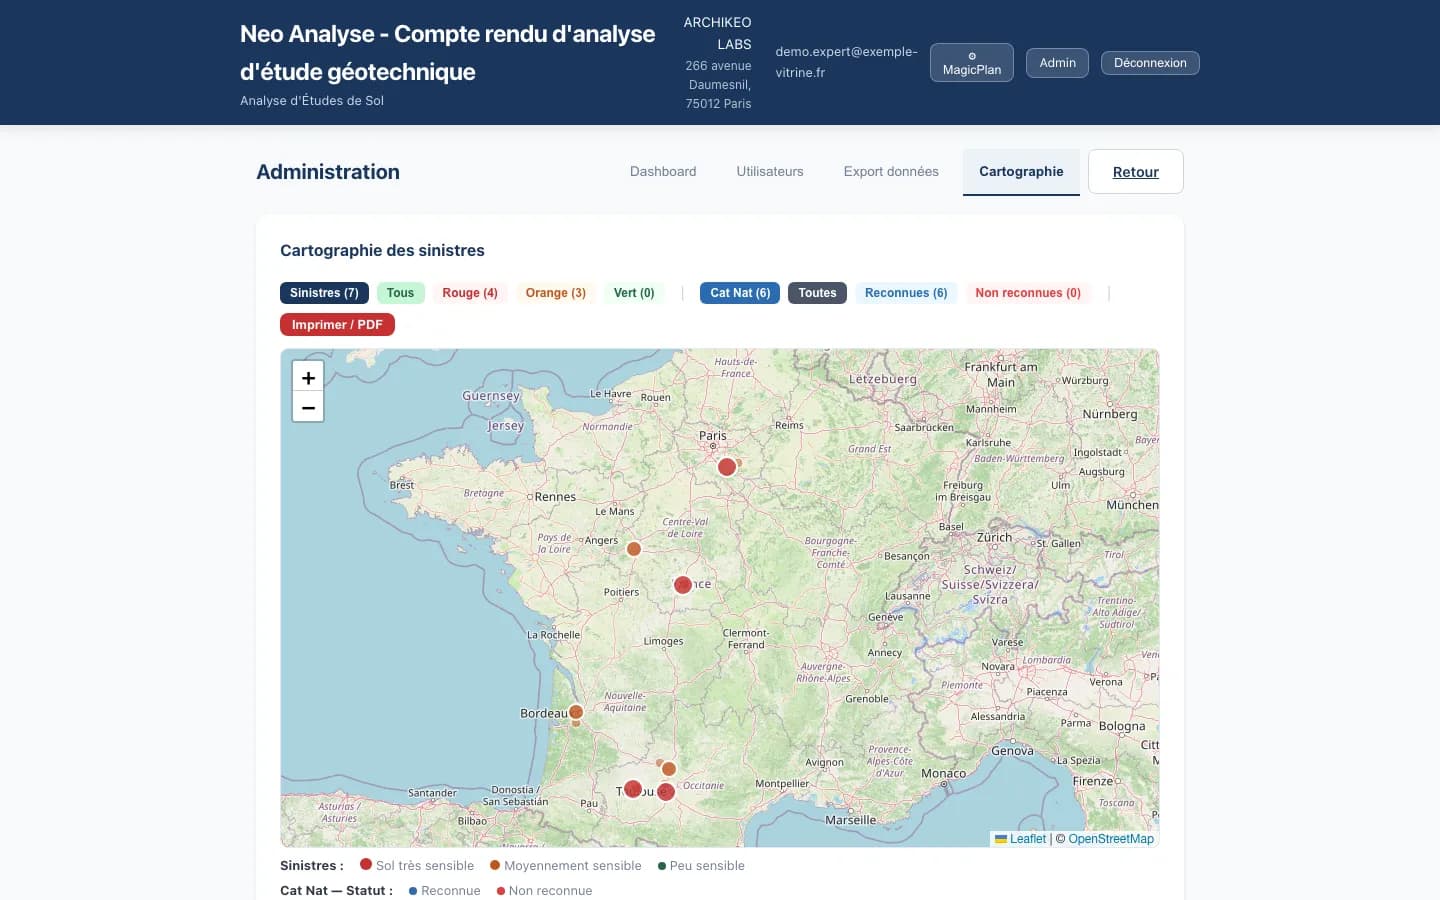
Task: Open the Leaflet attribution link
Action: [1020, 839]
